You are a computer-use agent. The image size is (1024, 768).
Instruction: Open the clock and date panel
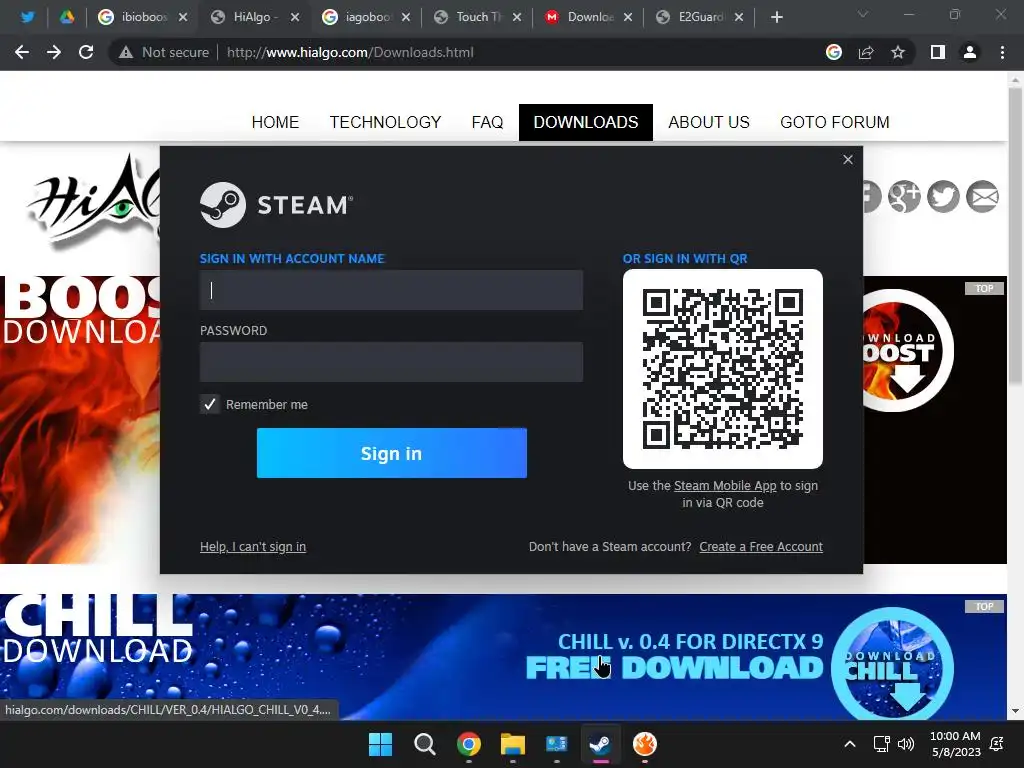click(955, 744)
